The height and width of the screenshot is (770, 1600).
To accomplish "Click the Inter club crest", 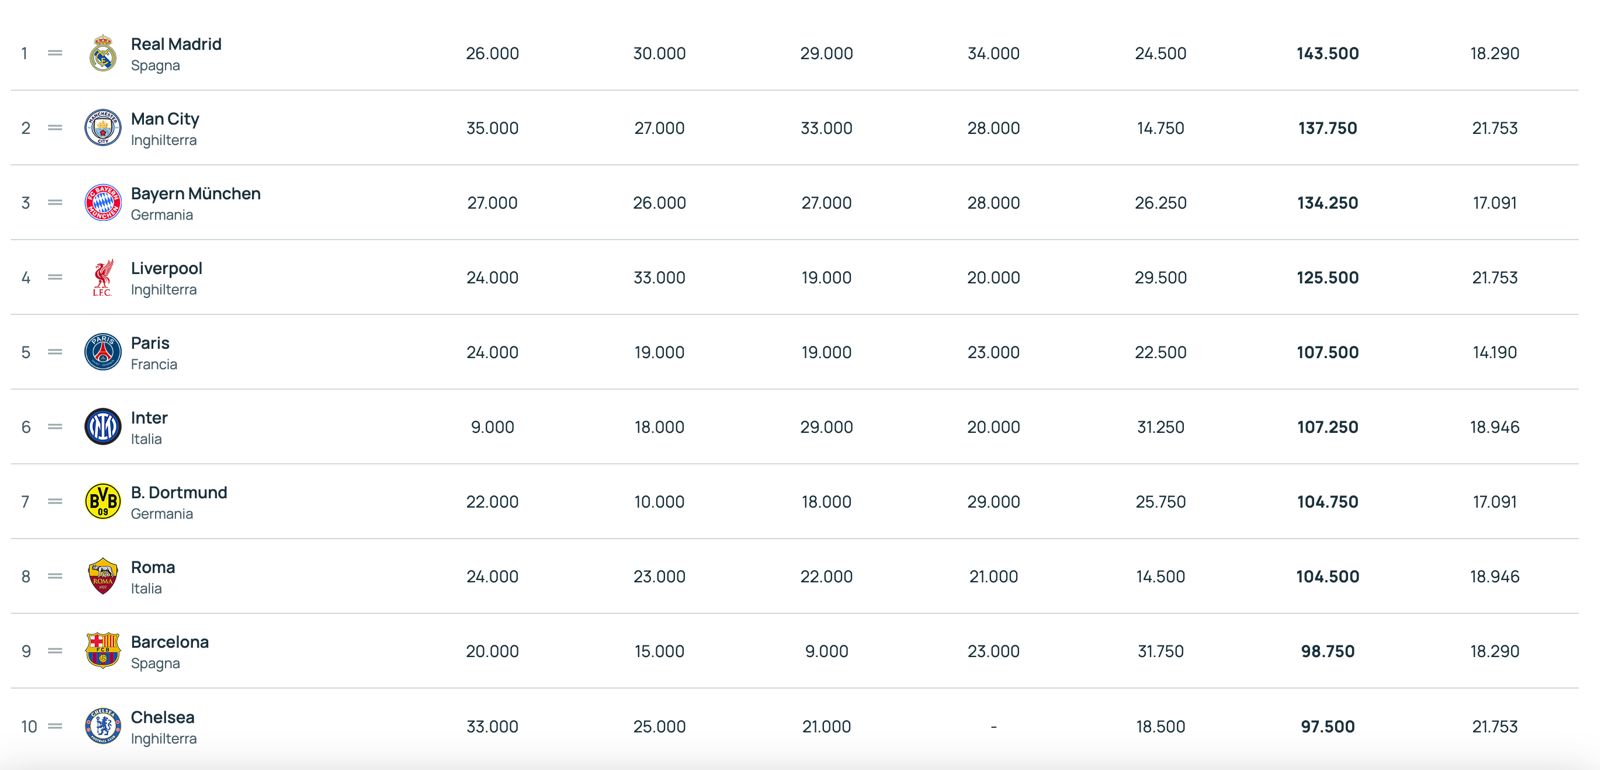I will (103, 427).
